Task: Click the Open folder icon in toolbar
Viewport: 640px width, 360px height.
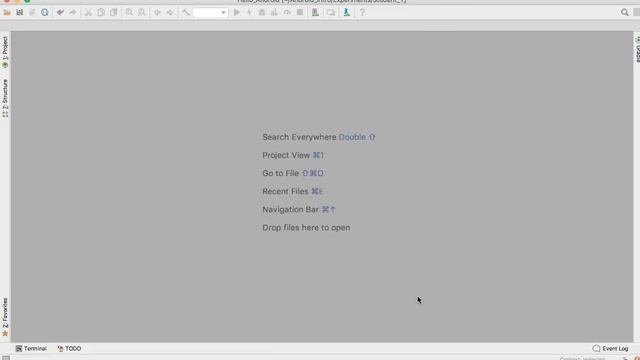Action: point(7,13)
